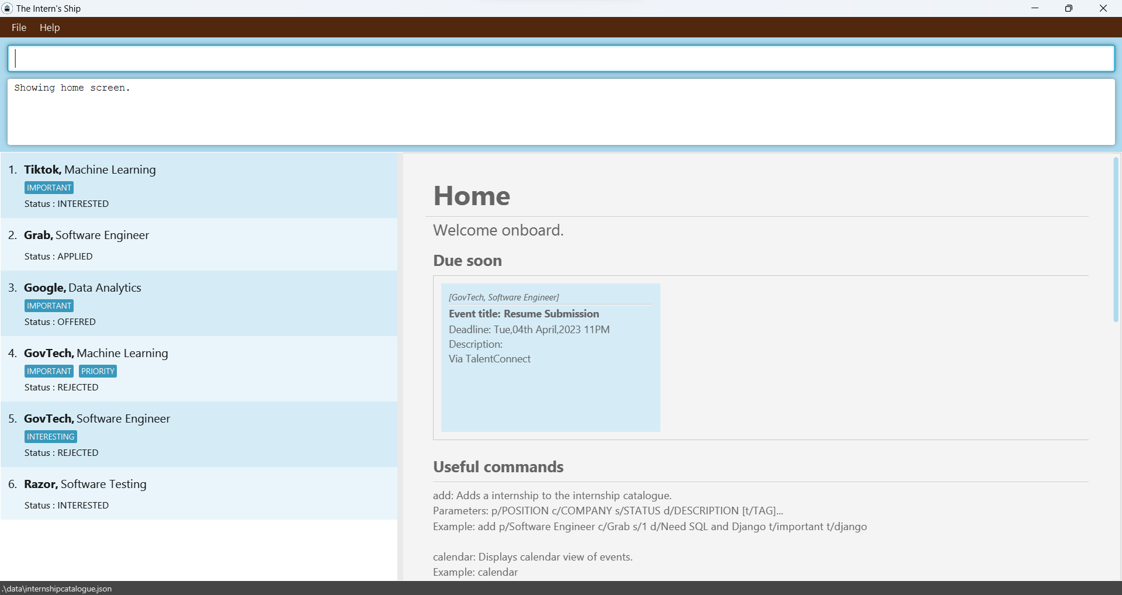The image size is (1122, 595).
Task: Click the 'Via TalentConnect' description text
Action: pos(489,359)
